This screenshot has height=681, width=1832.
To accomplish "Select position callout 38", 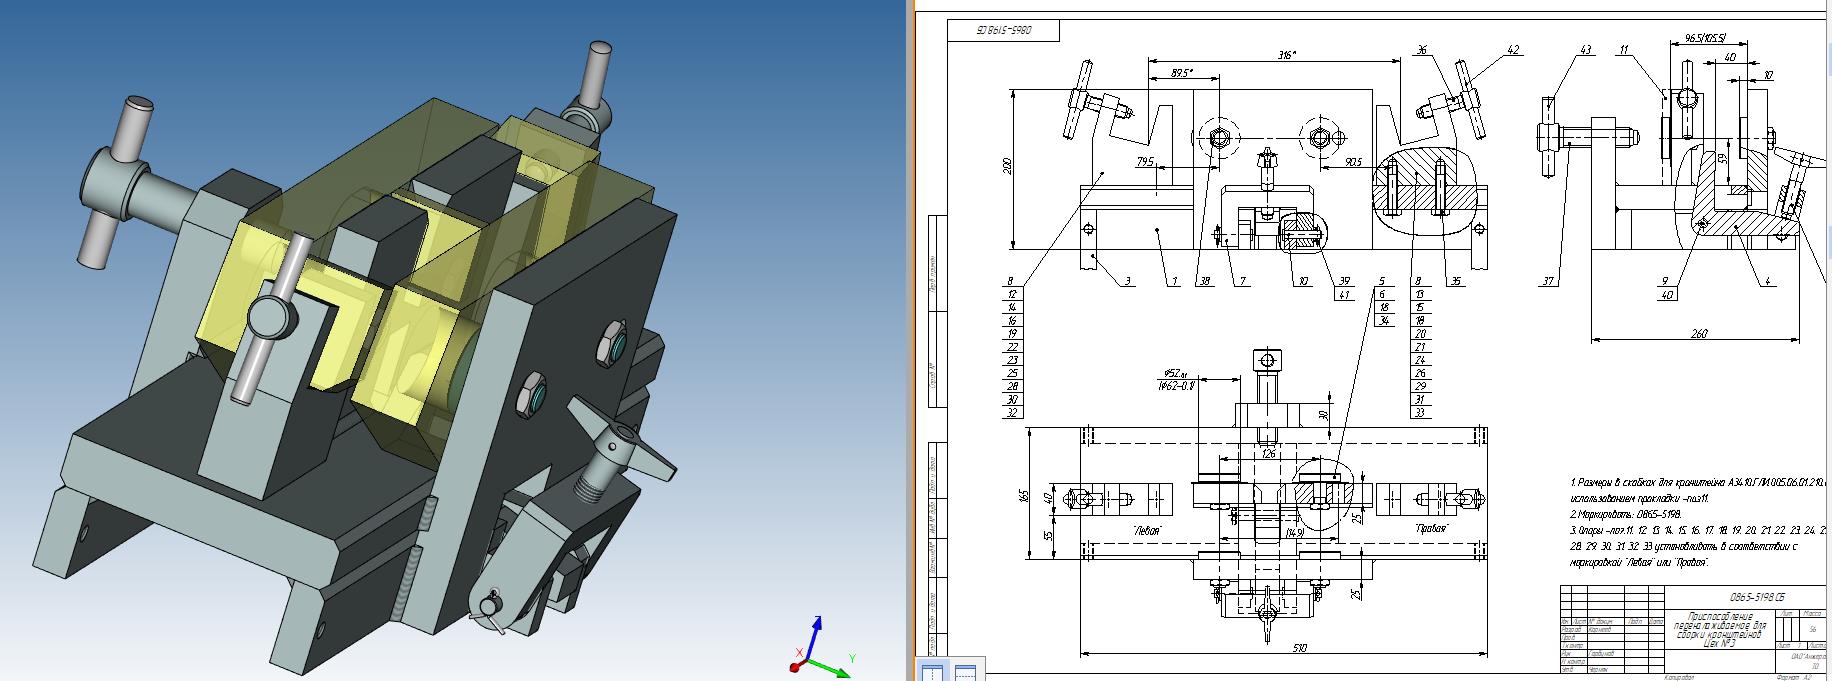I will click(1204, 281).
